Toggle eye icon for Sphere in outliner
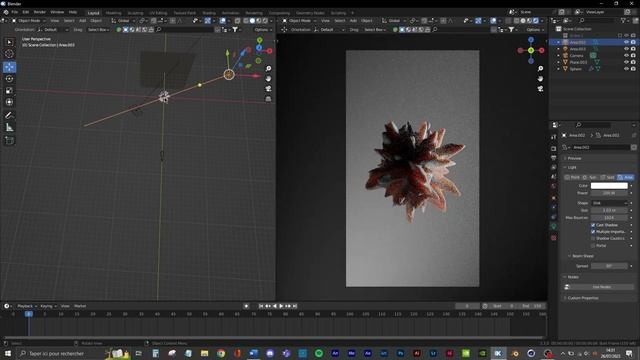 click(x=626, y=69)
